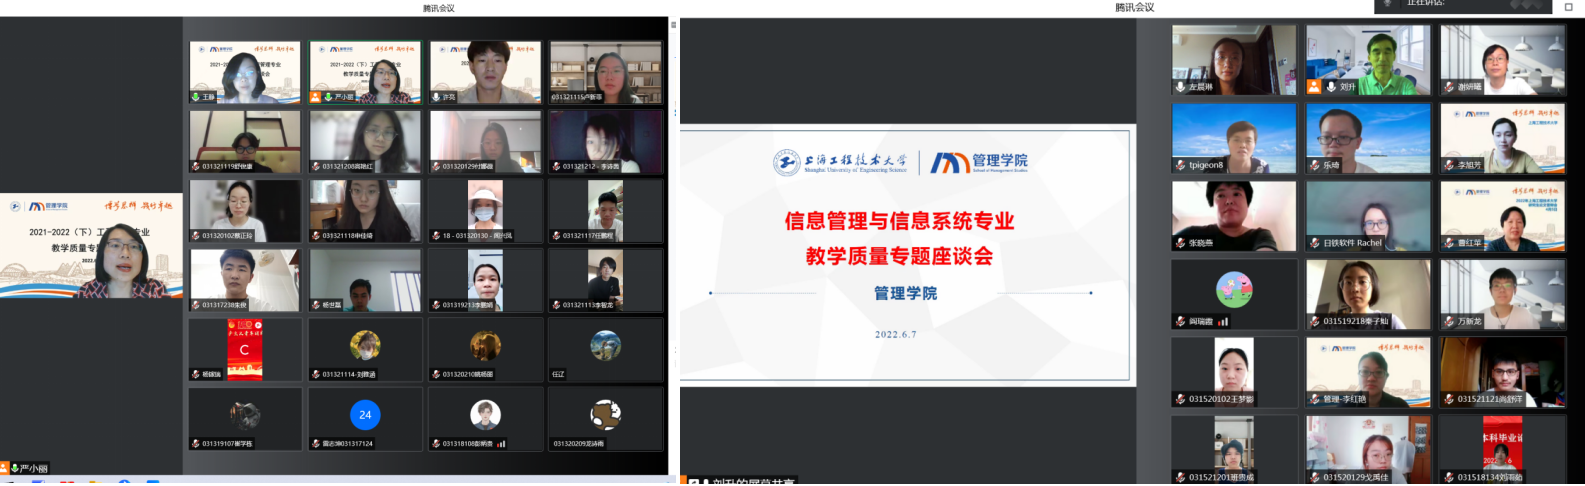This screenshot has width=1585, height=486.
Task: Click the maximize button of the right meeting window
Action: [1569, 7]
